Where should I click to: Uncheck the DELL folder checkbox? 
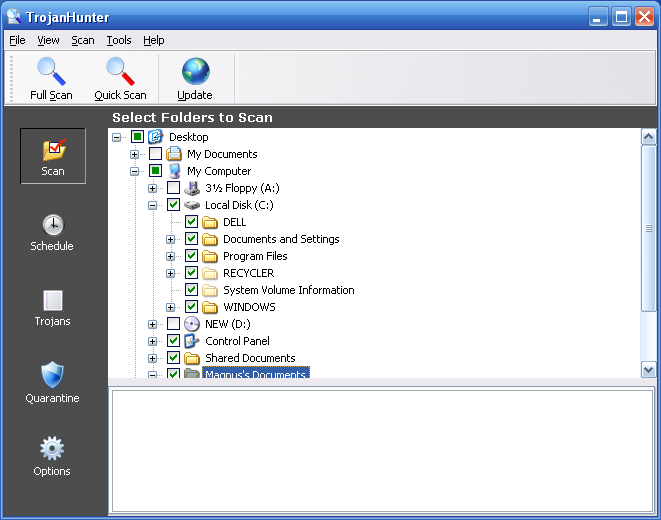coord(191,222)
